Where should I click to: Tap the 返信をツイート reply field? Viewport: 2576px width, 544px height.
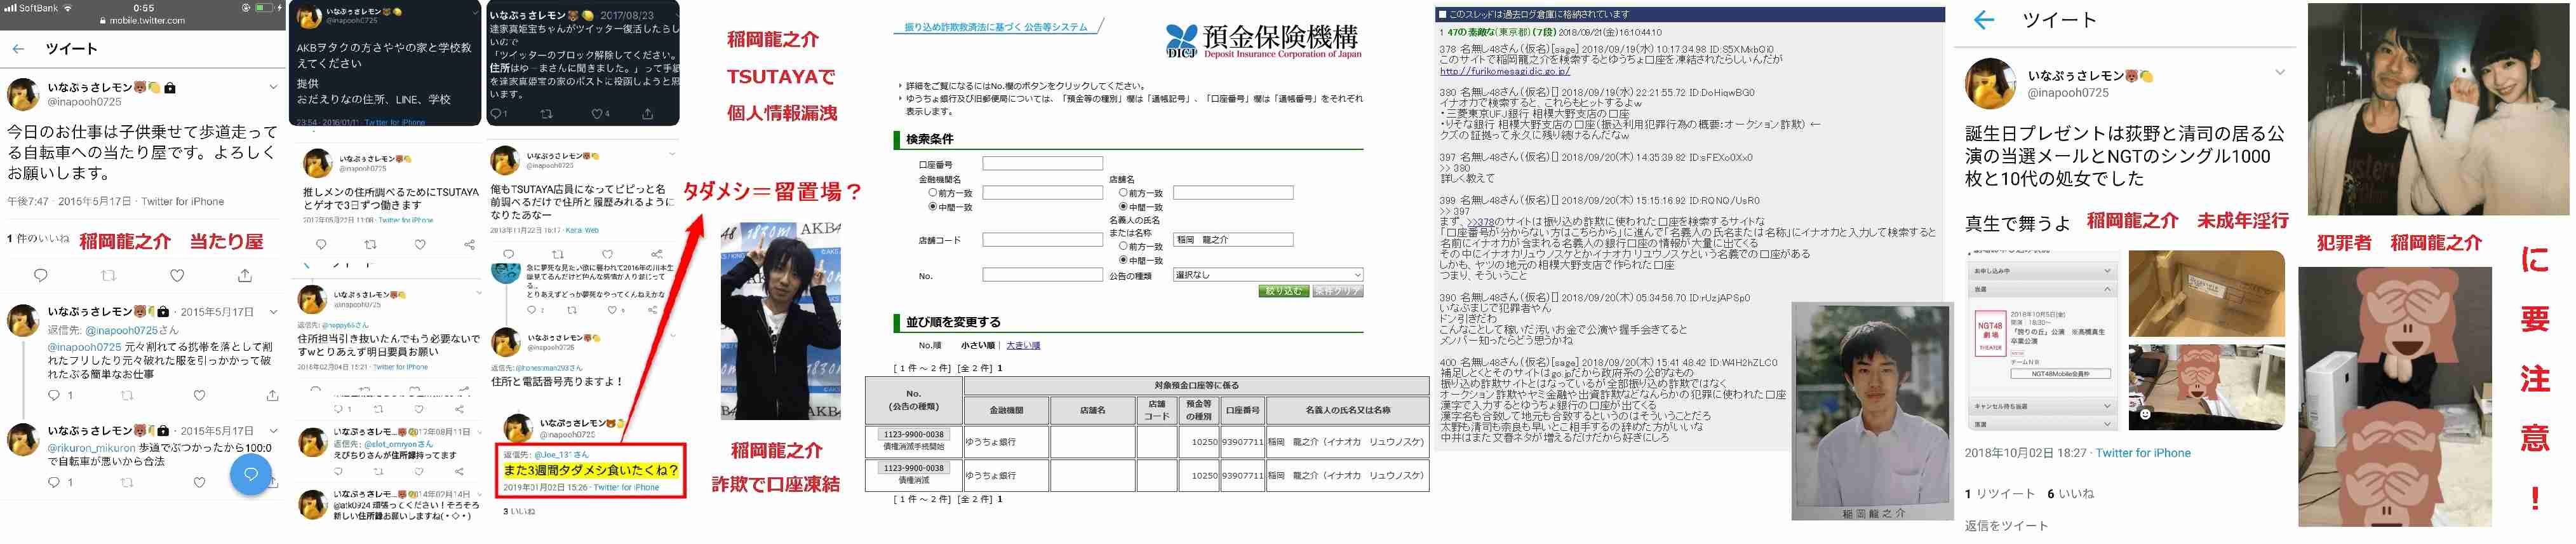[2007, 526]
